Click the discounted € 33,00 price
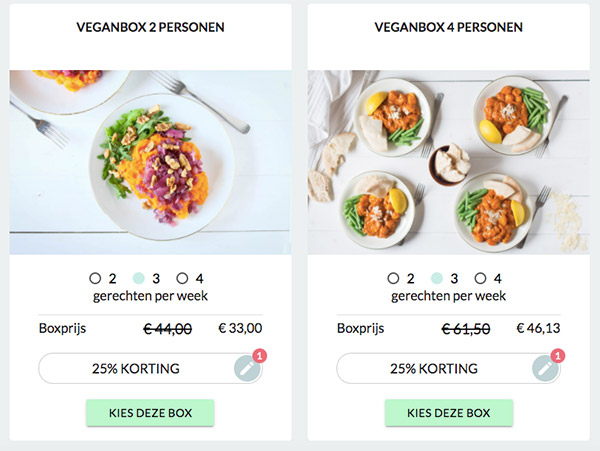 click(x=240, y=327)
